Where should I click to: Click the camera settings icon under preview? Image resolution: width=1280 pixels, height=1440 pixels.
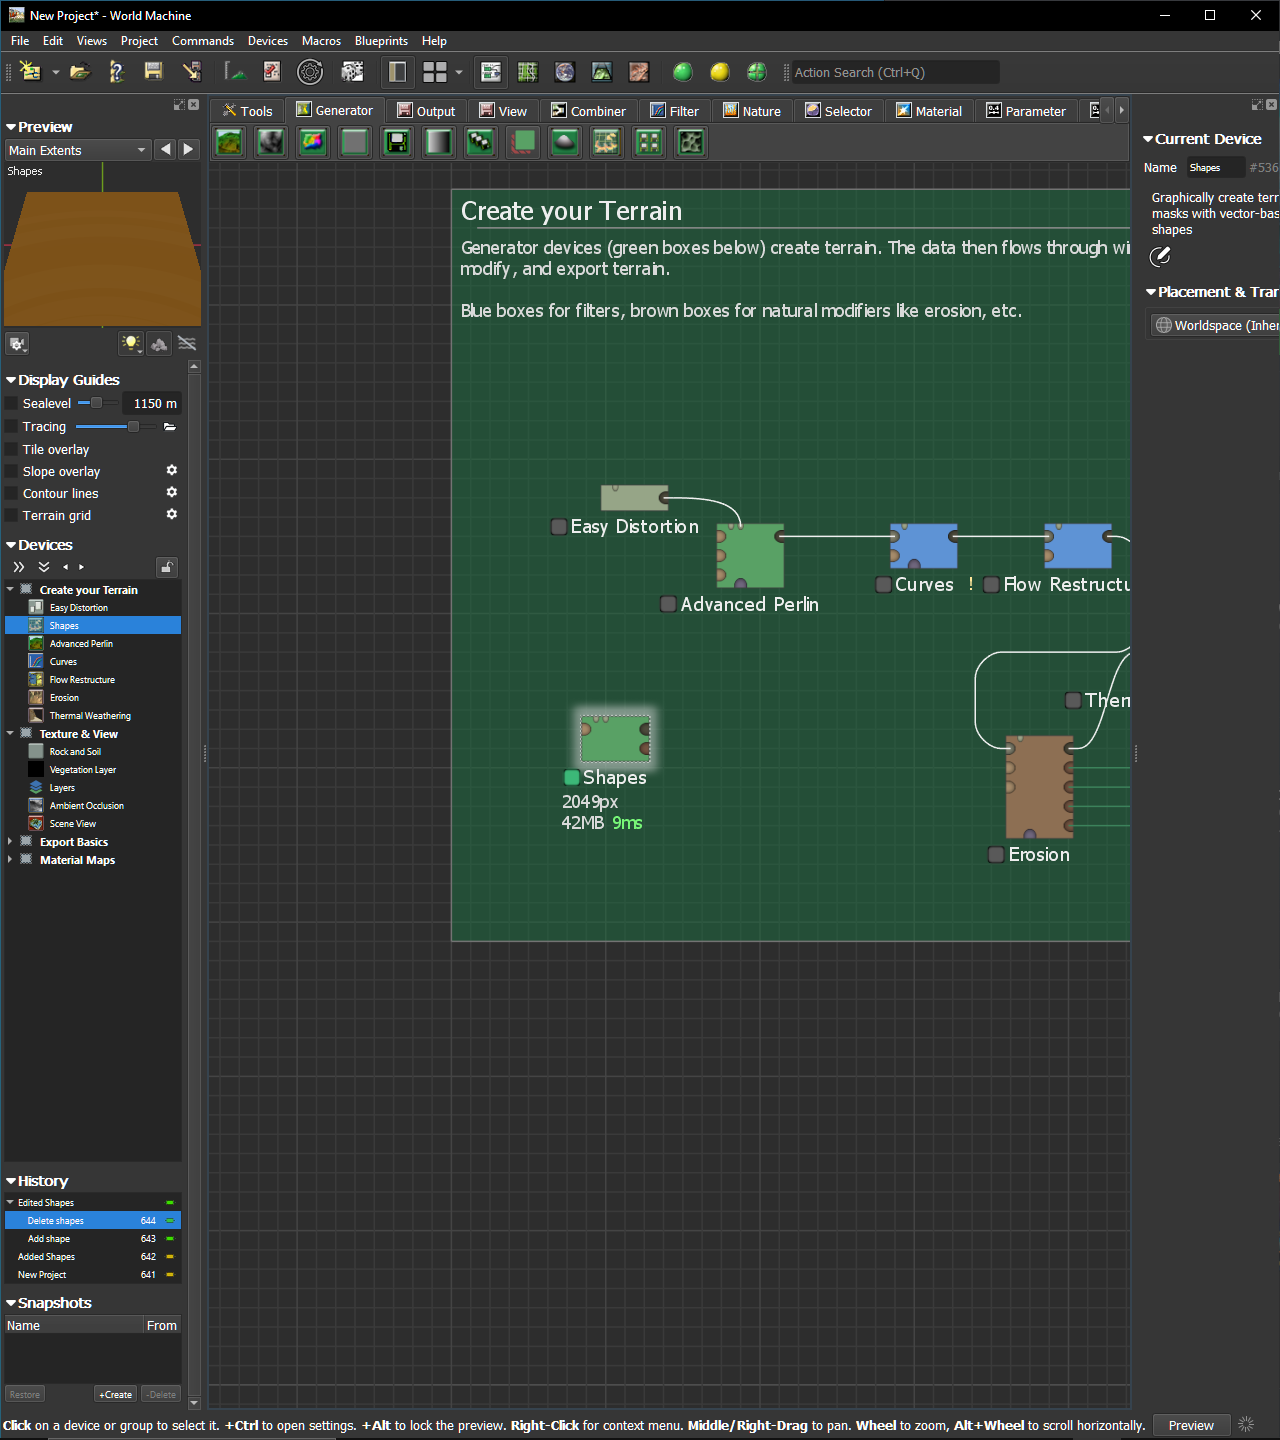pyautogui.click(x=17, y=344)
